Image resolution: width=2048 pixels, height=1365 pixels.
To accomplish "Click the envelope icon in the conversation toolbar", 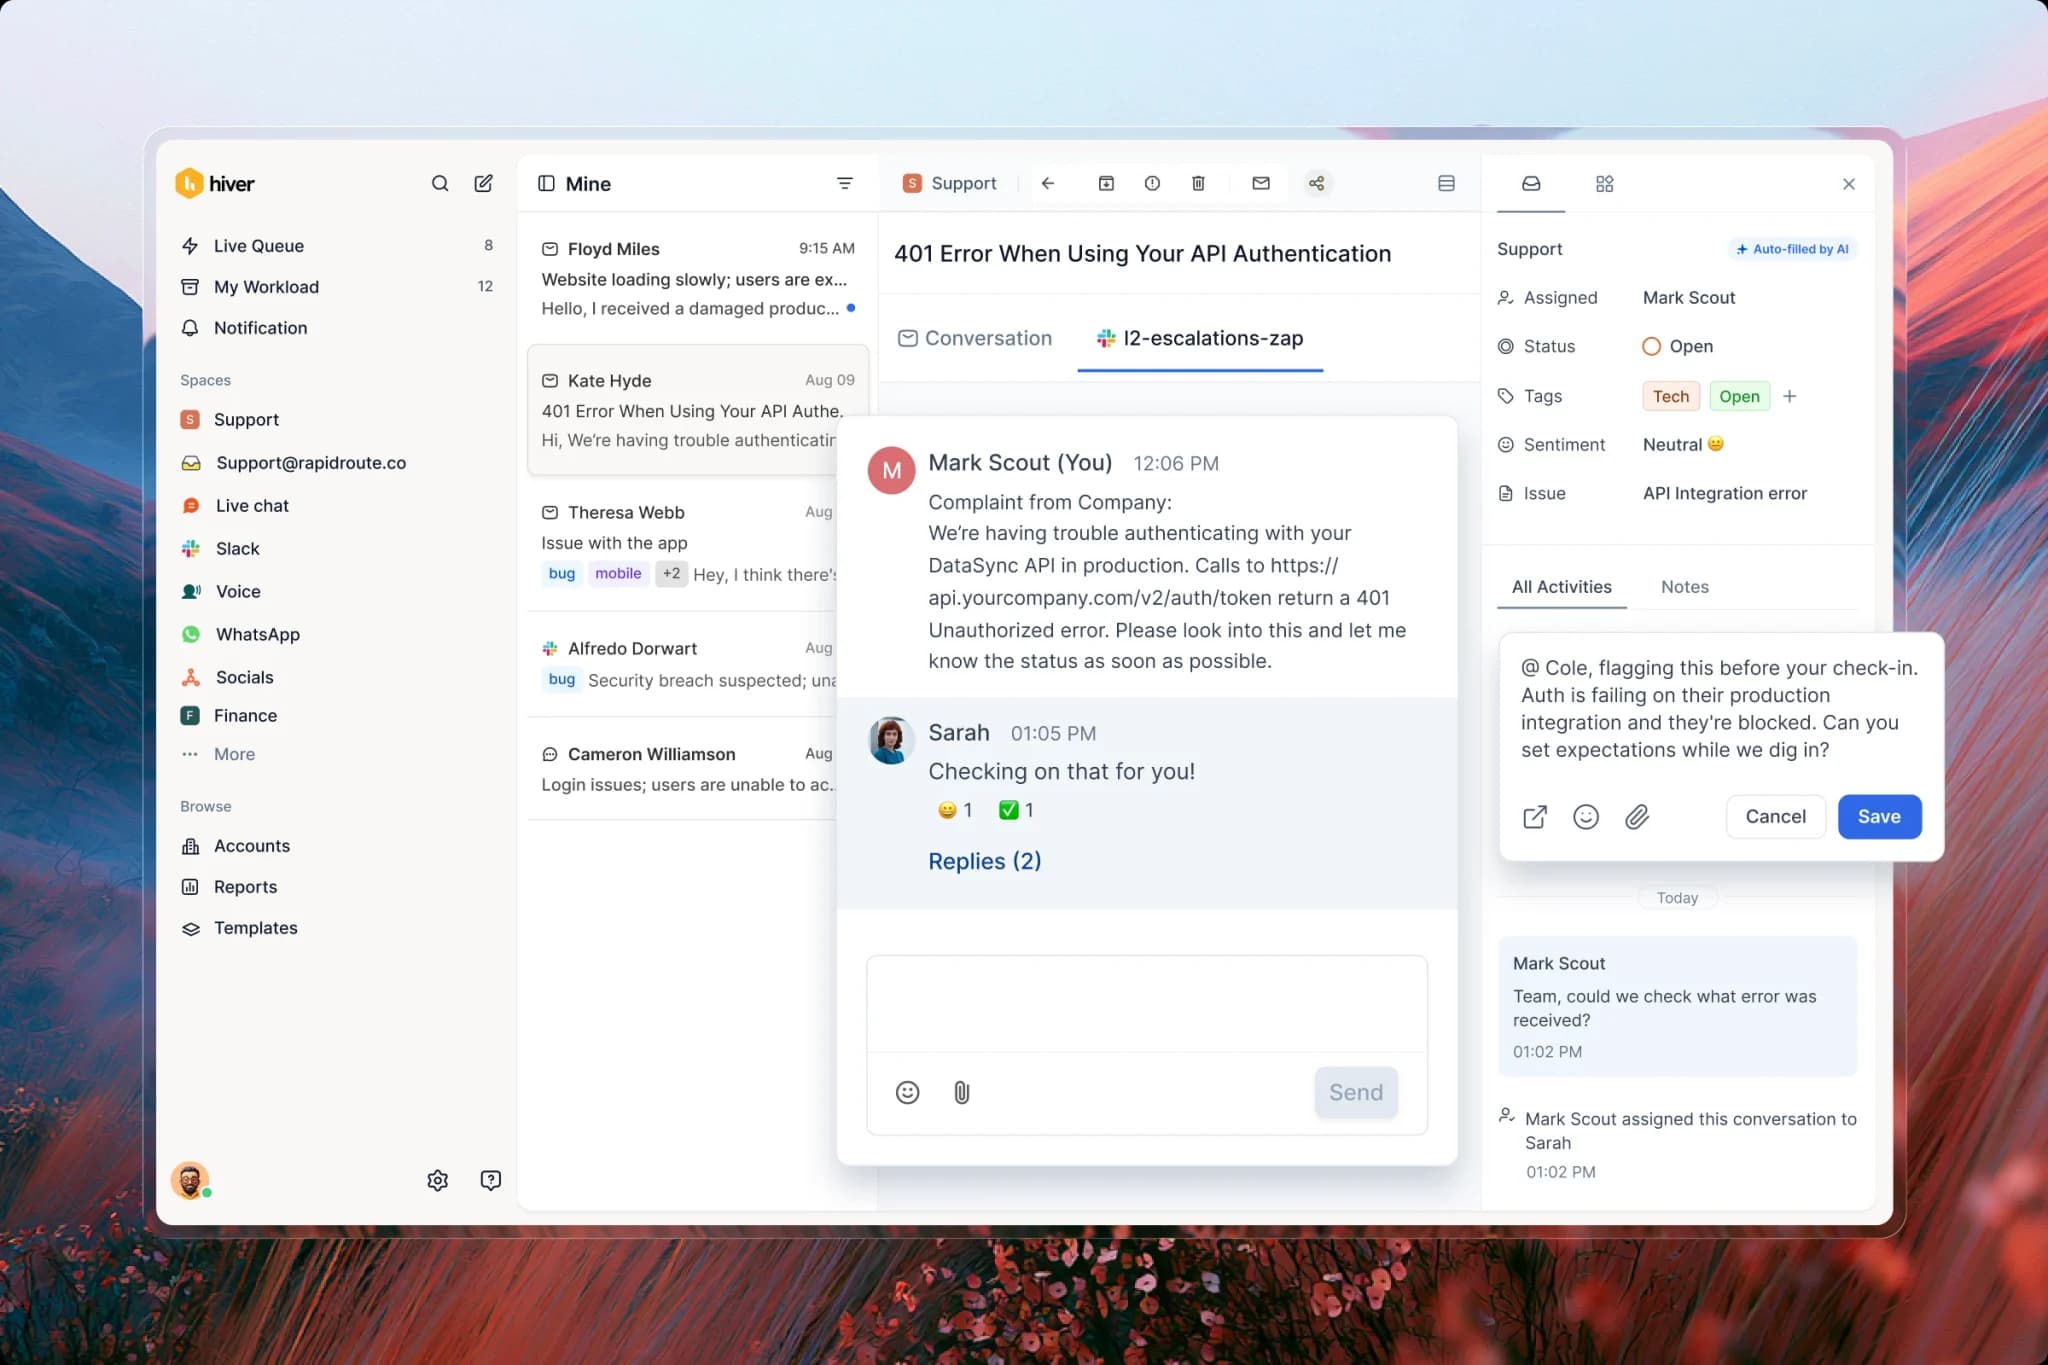I will (x=1261, y=183).
